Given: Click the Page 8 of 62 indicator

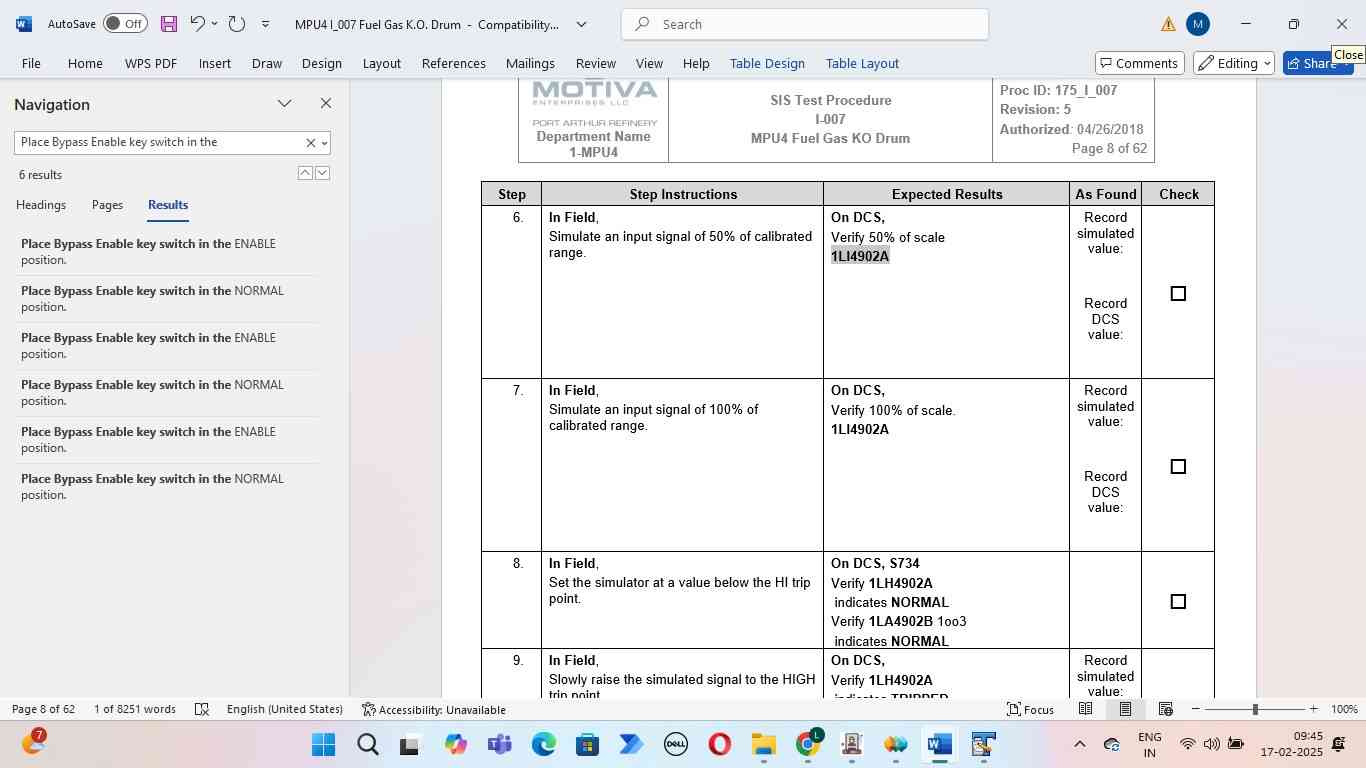Looking at the screenshot, I should (44, 709).
